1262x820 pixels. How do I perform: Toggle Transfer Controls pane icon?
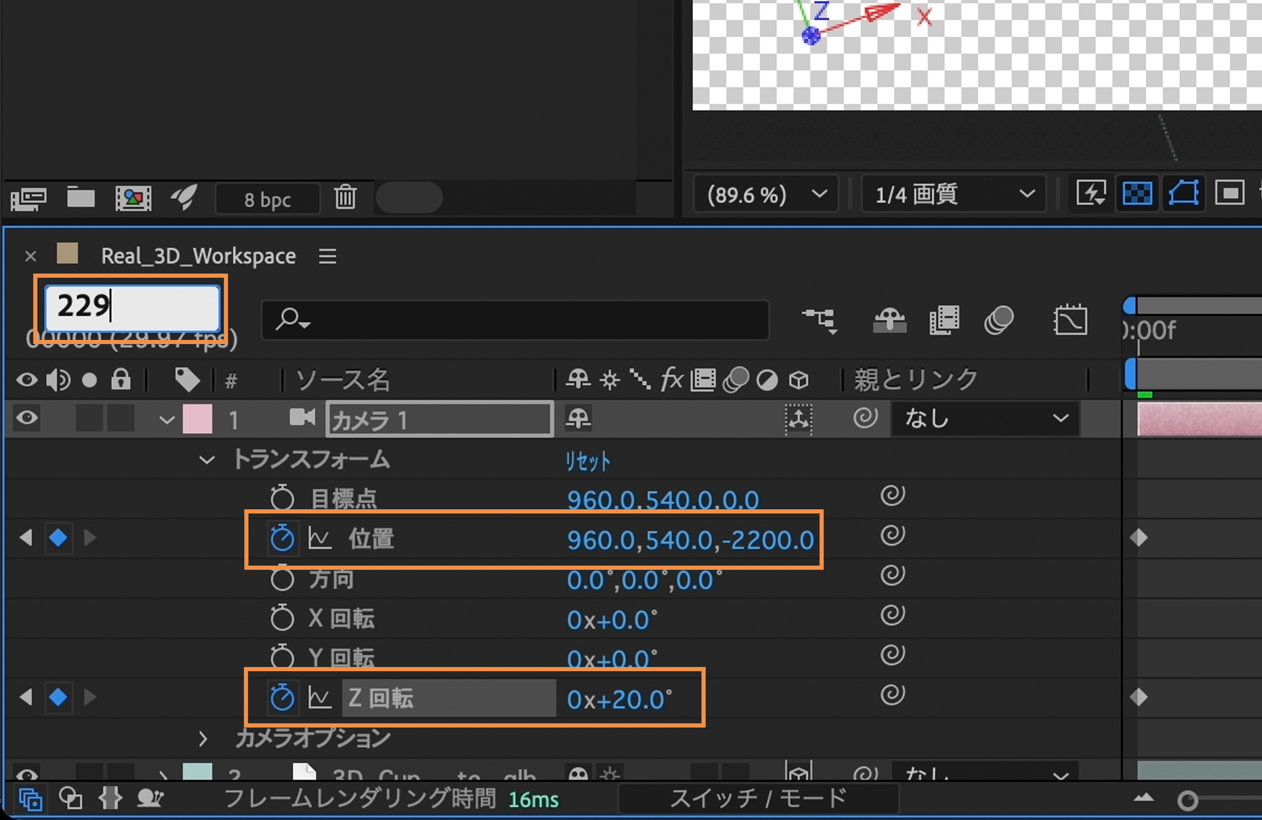(70, 798)
